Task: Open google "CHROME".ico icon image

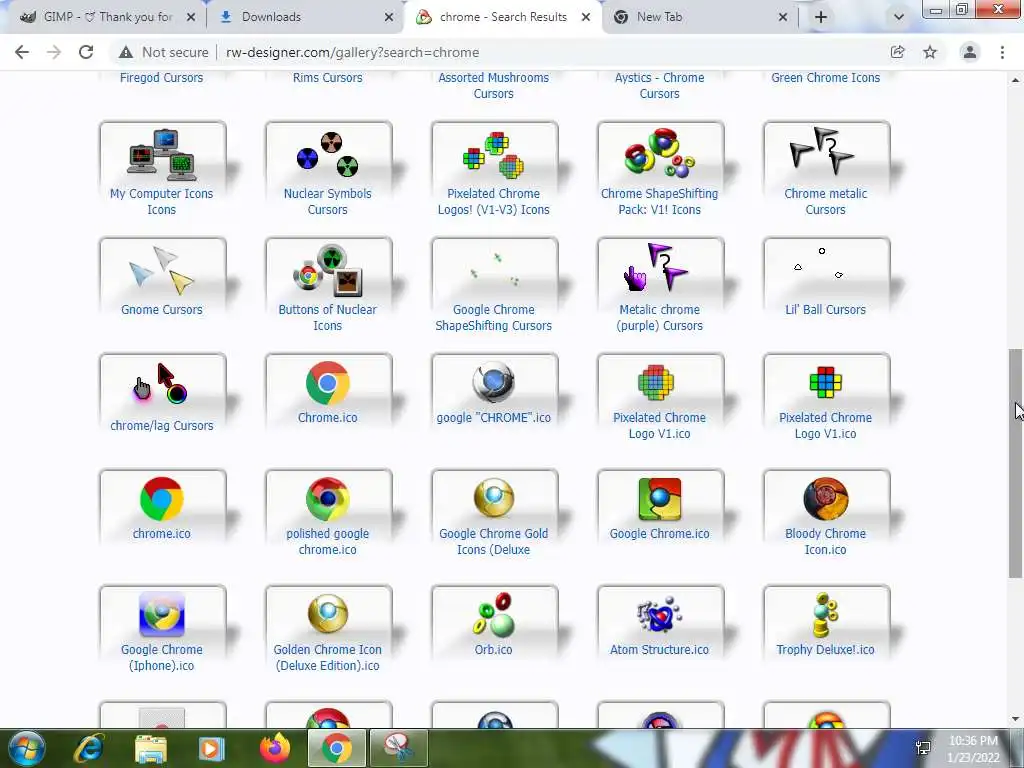Action: pos(494,383)
